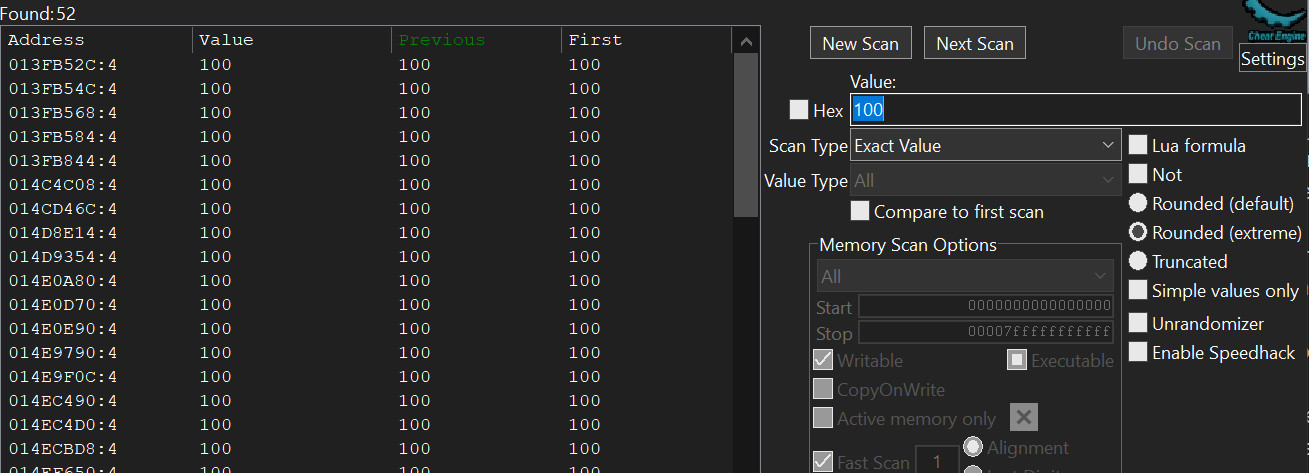
Task: Click the Cheat Engine logo icon
Action: click(x=1271, y=20)
